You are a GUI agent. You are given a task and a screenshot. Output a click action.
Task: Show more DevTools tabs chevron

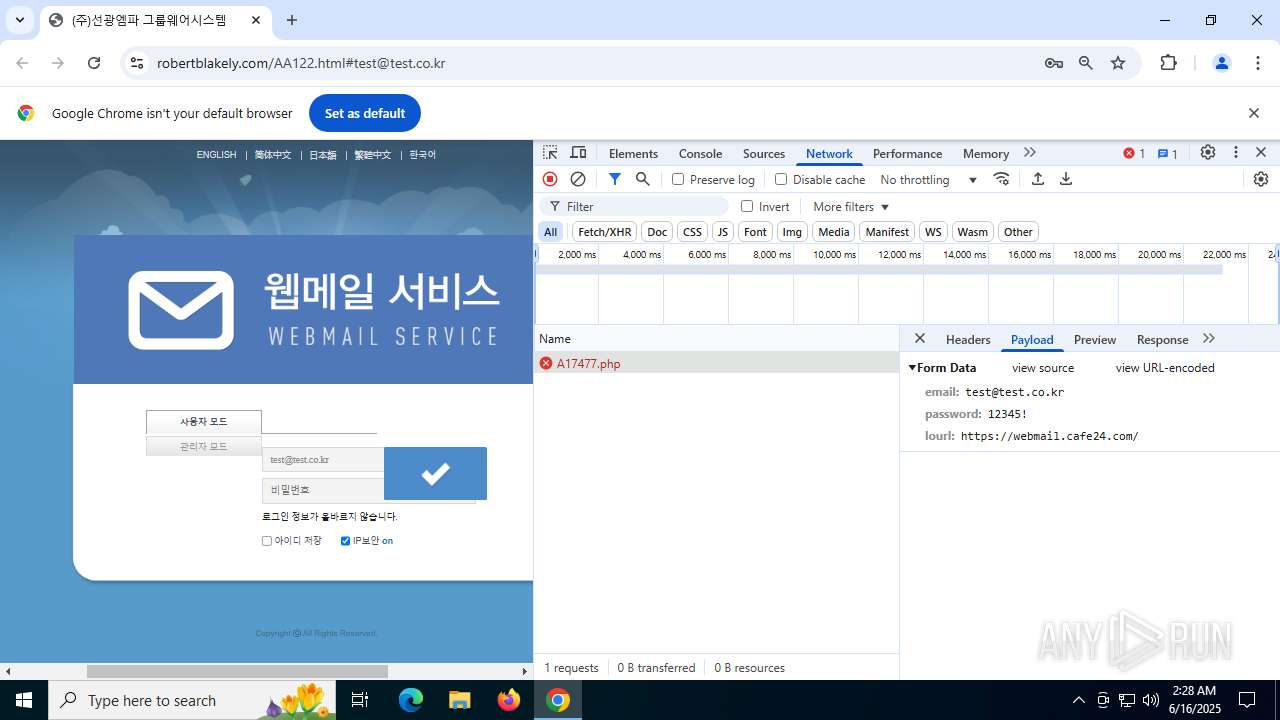click(x=1030, y=153)
